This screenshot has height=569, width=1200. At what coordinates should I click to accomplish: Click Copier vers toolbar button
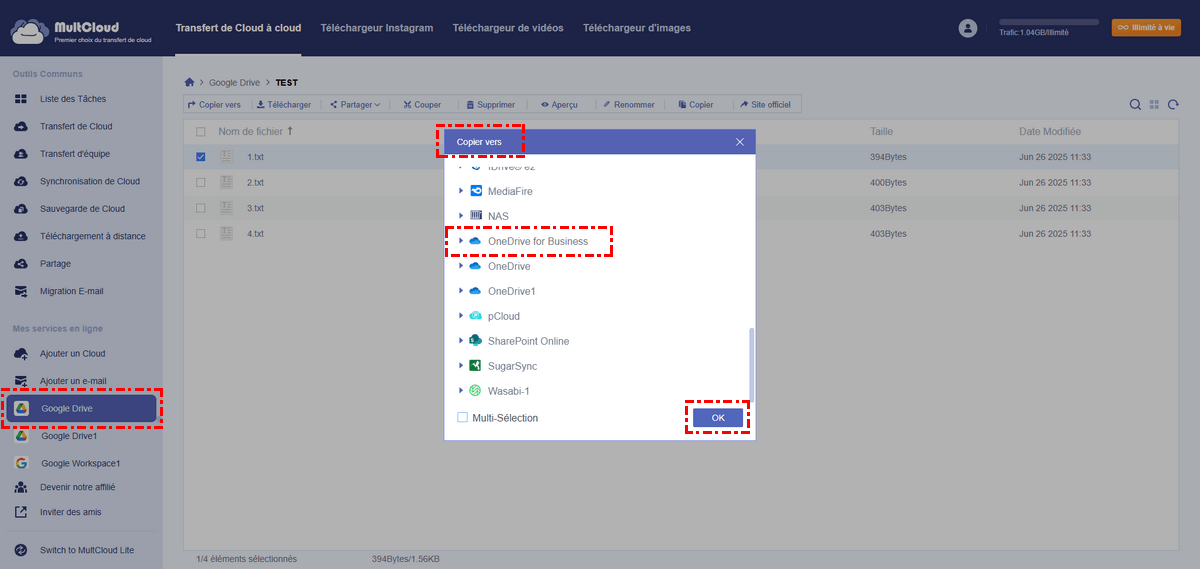point(214,105)
